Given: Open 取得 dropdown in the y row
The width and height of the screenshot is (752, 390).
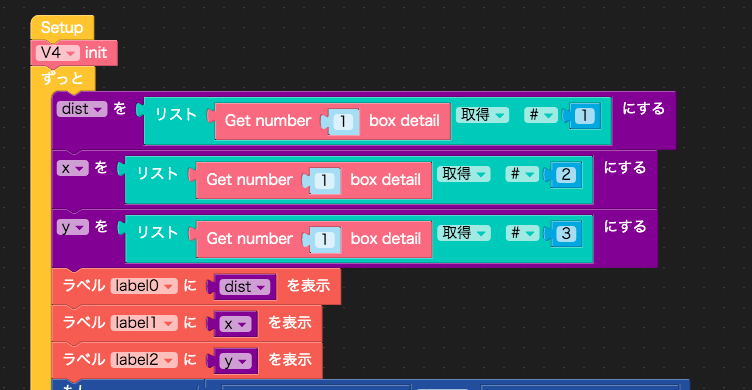Looking at the screenshot, I should pos(463,233).
